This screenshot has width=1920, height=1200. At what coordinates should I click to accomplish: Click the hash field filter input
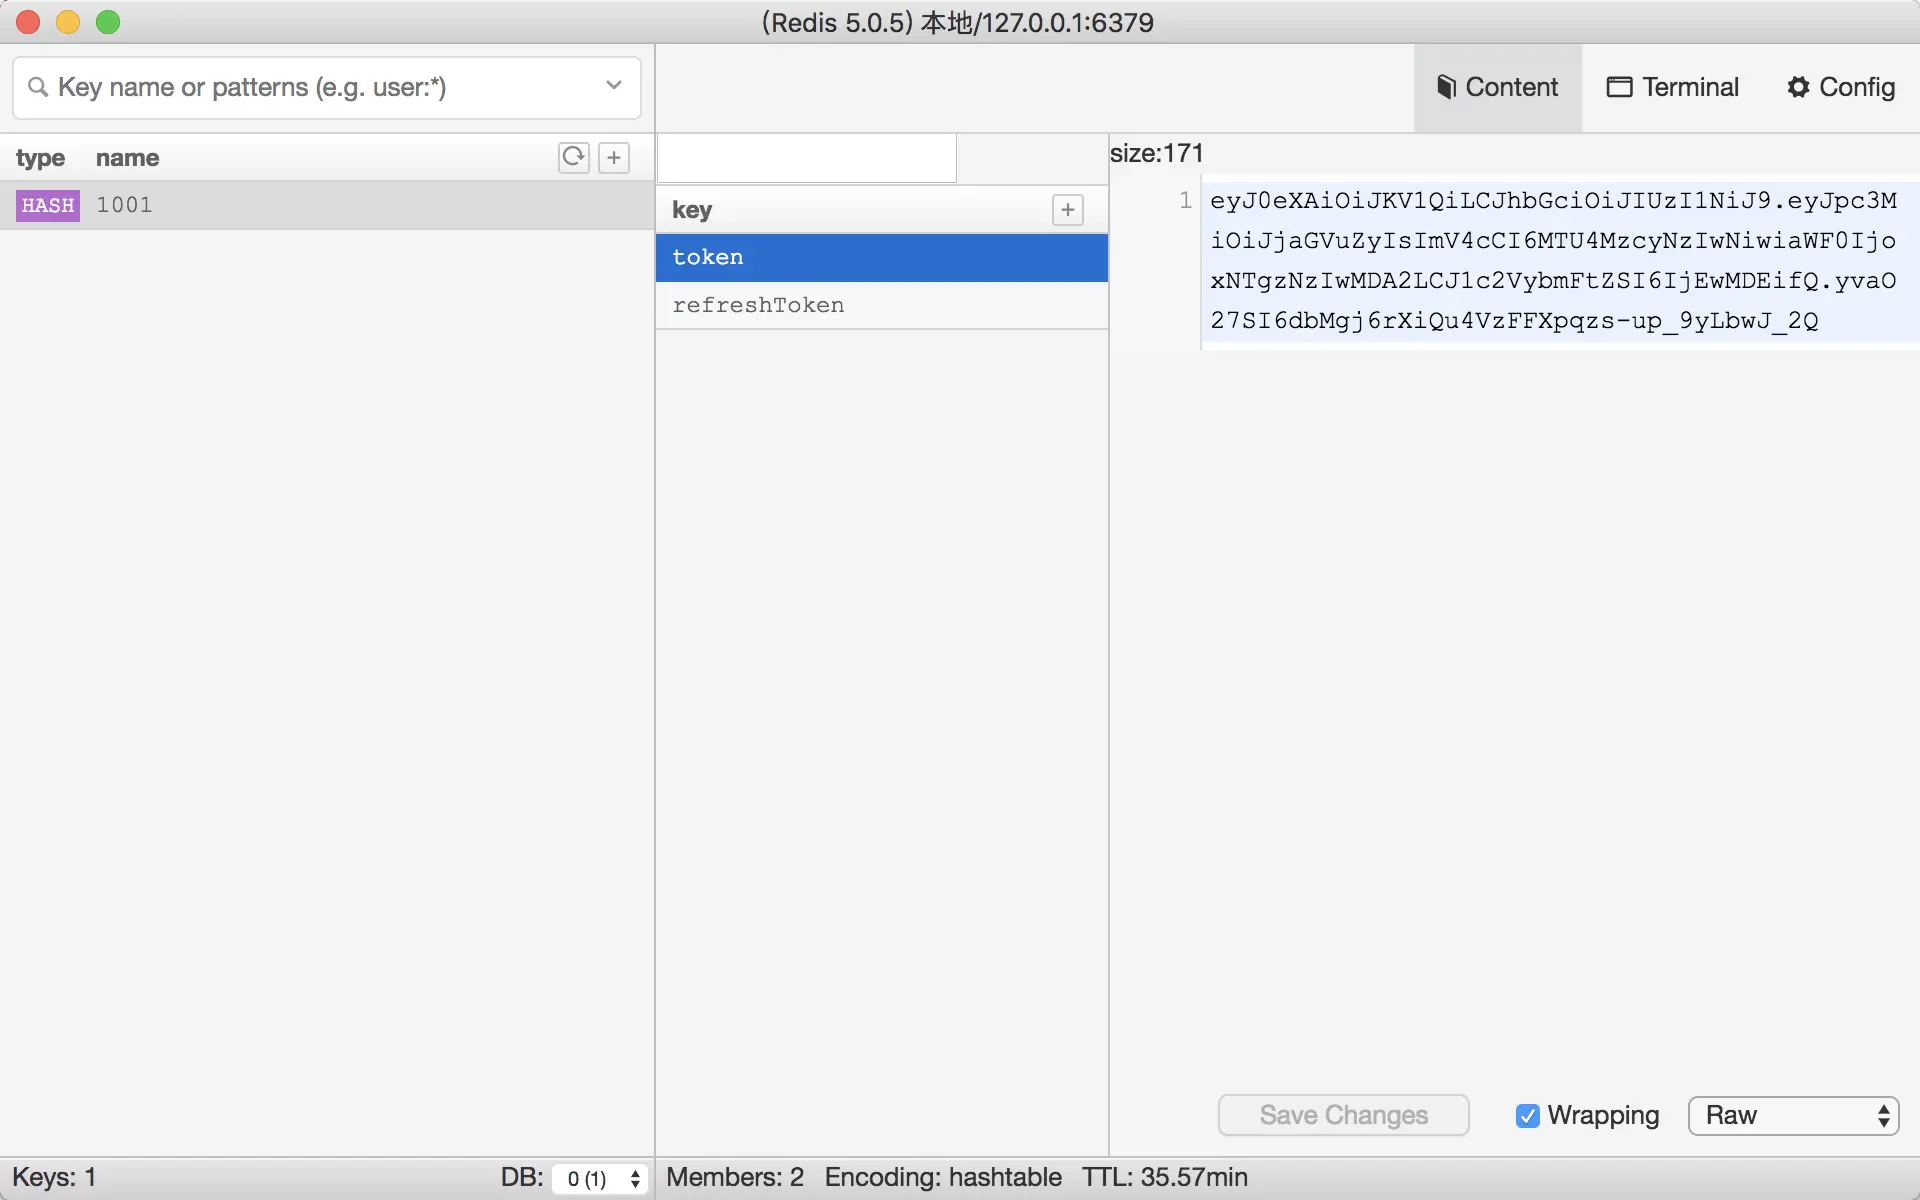pos(806,158)
